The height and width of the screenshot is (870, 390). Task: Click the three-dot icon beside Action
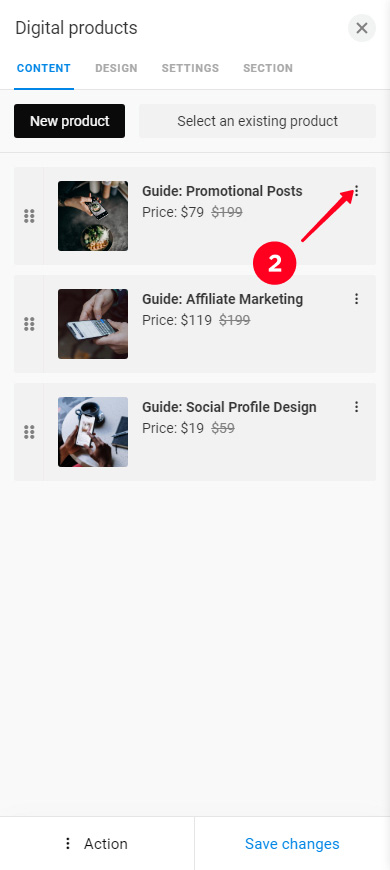(68, 844)
